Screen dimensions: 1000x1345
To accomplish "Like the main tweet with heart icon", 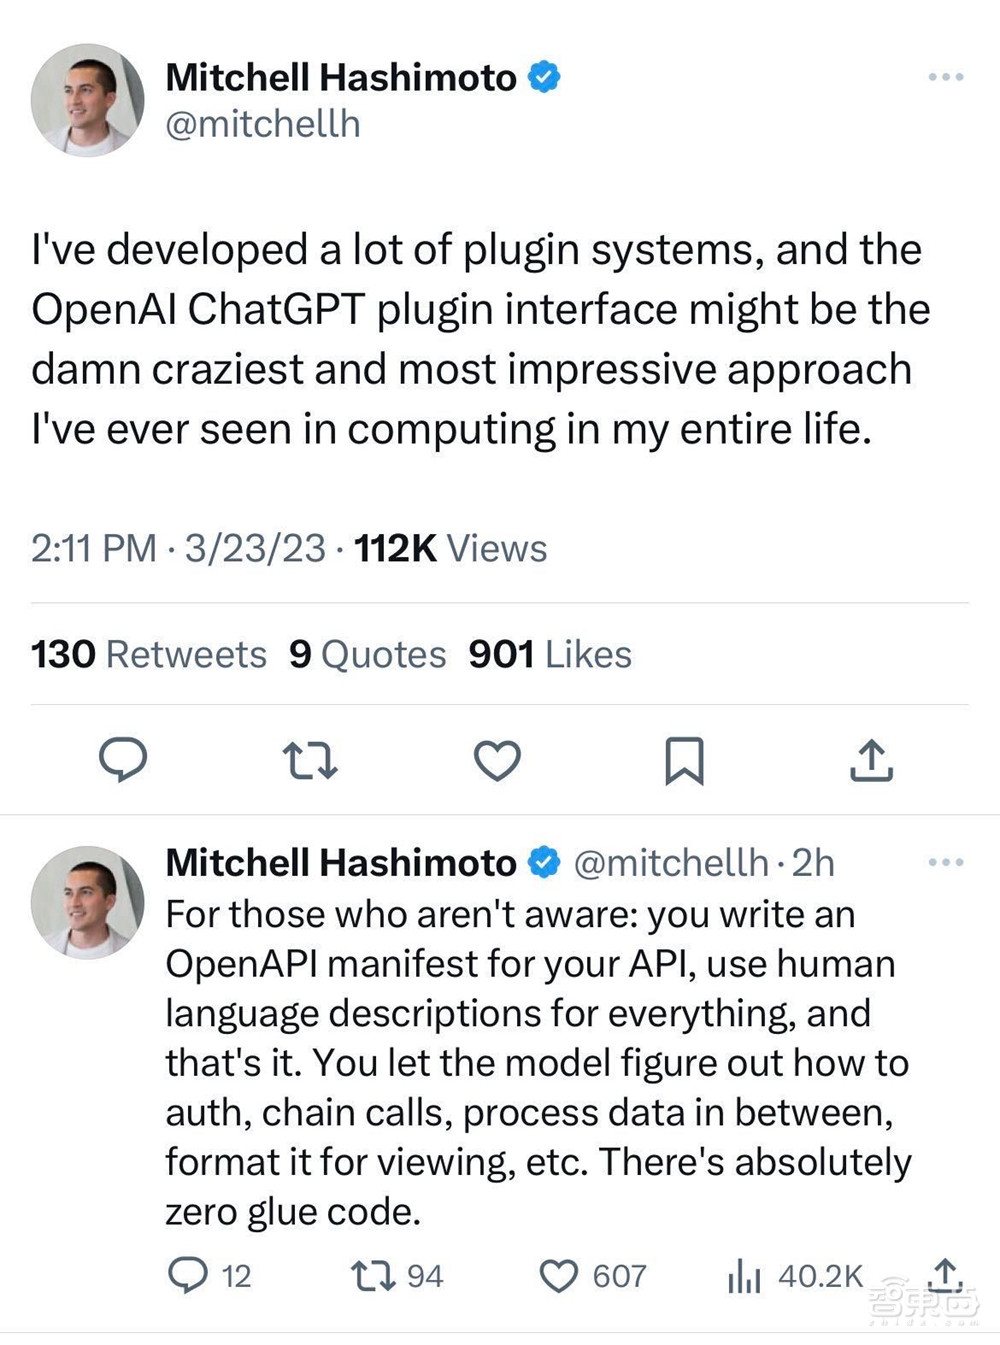I will coord(497,760).
